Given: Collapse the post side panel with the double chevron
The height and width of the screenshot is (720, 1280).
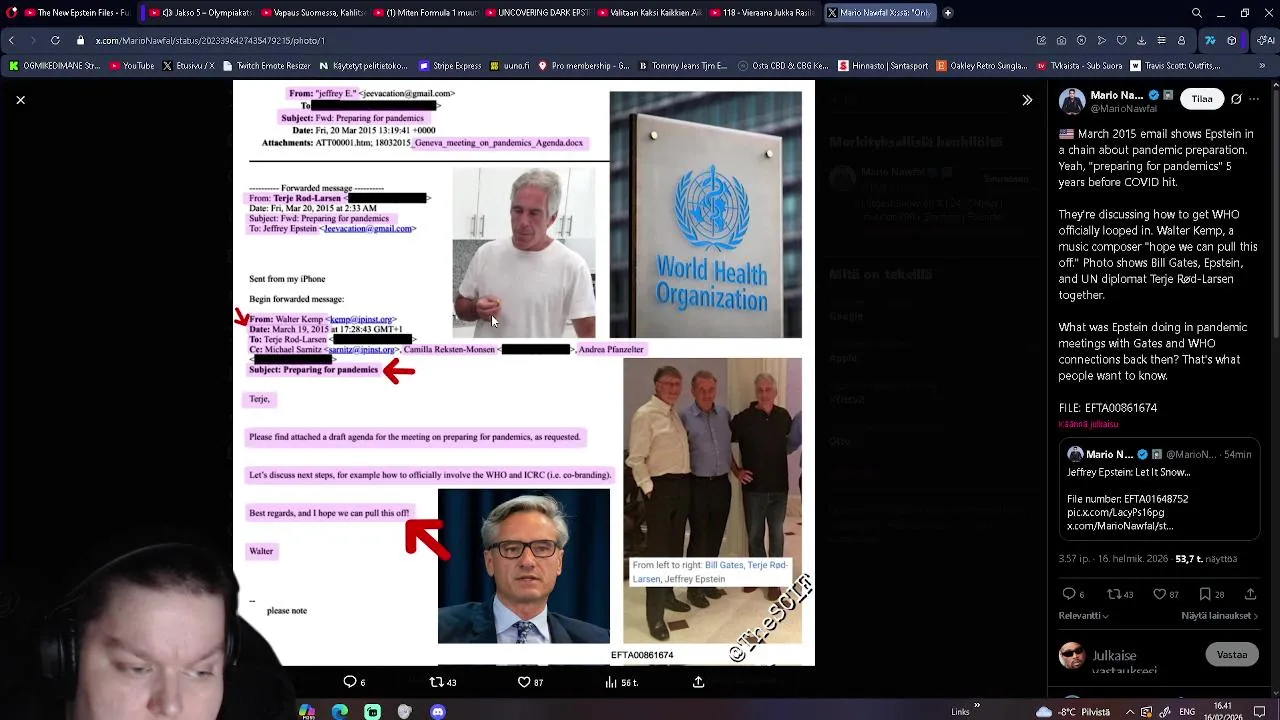Looking at the screenshot, I should (x=1027, y=100).
